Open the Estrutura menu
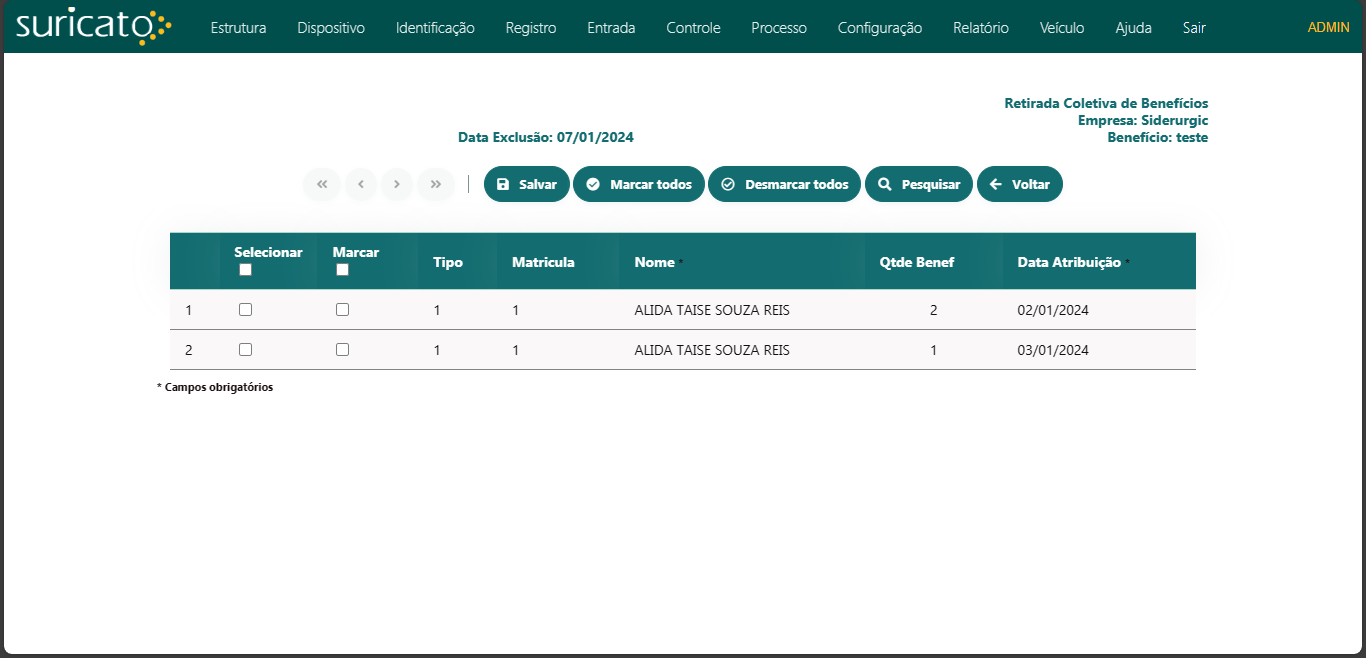The image size is (1366, 658). click(238, 28)
